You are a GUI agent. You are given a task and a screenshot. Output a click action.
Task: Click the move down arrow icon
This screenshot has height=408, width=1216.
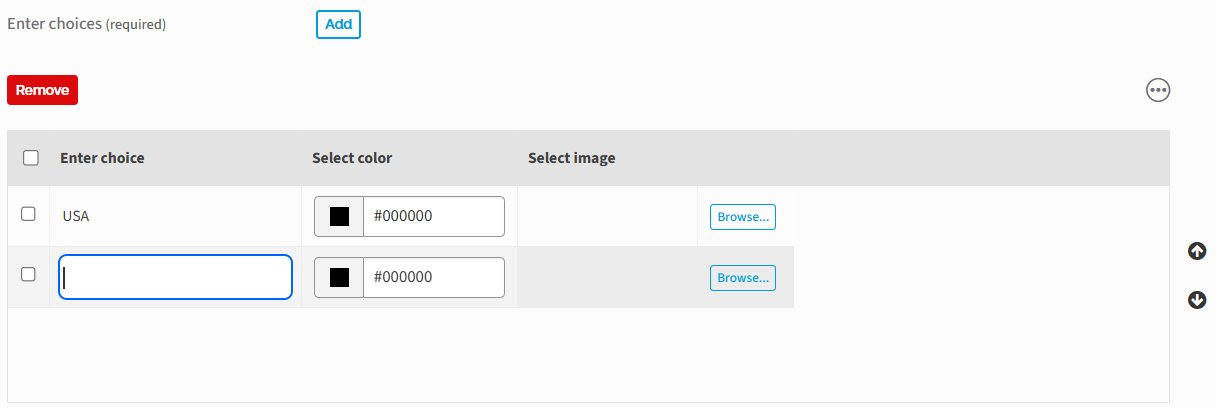(x=1197, y=300)
